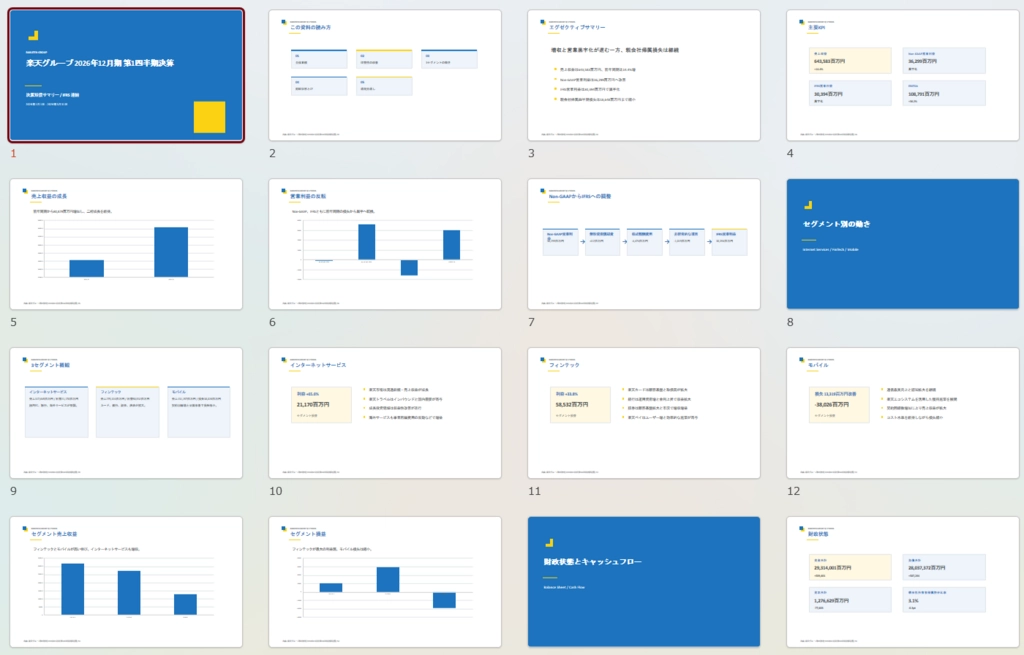The height and width of the screenshot is (655, 1024).
Task: Select blue section slide 15 財政状態とキャッシュフロー
Action: coord(644,582)
